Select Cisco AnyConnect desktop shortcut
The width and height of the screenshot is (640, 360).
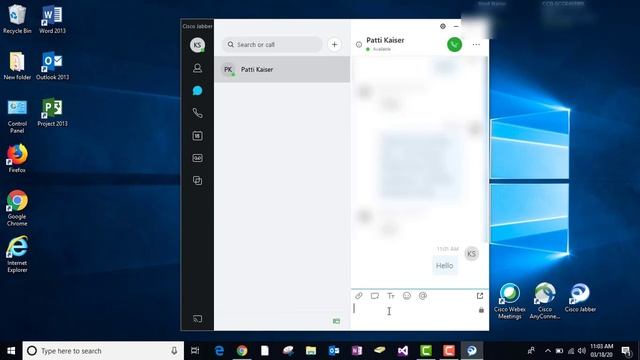pyautogui.click(x=545, y=301)
